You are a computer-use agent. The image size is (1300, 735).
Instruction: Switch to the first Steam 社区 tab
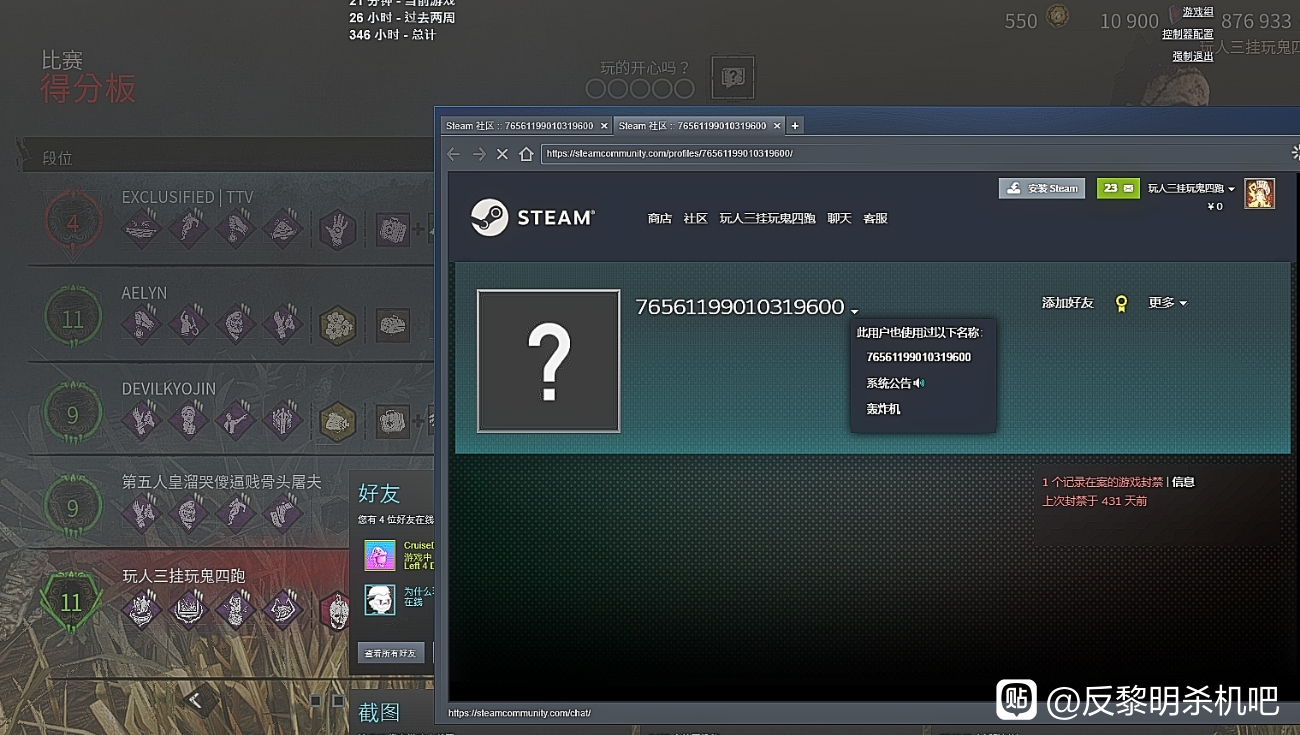tap(519, 126)
